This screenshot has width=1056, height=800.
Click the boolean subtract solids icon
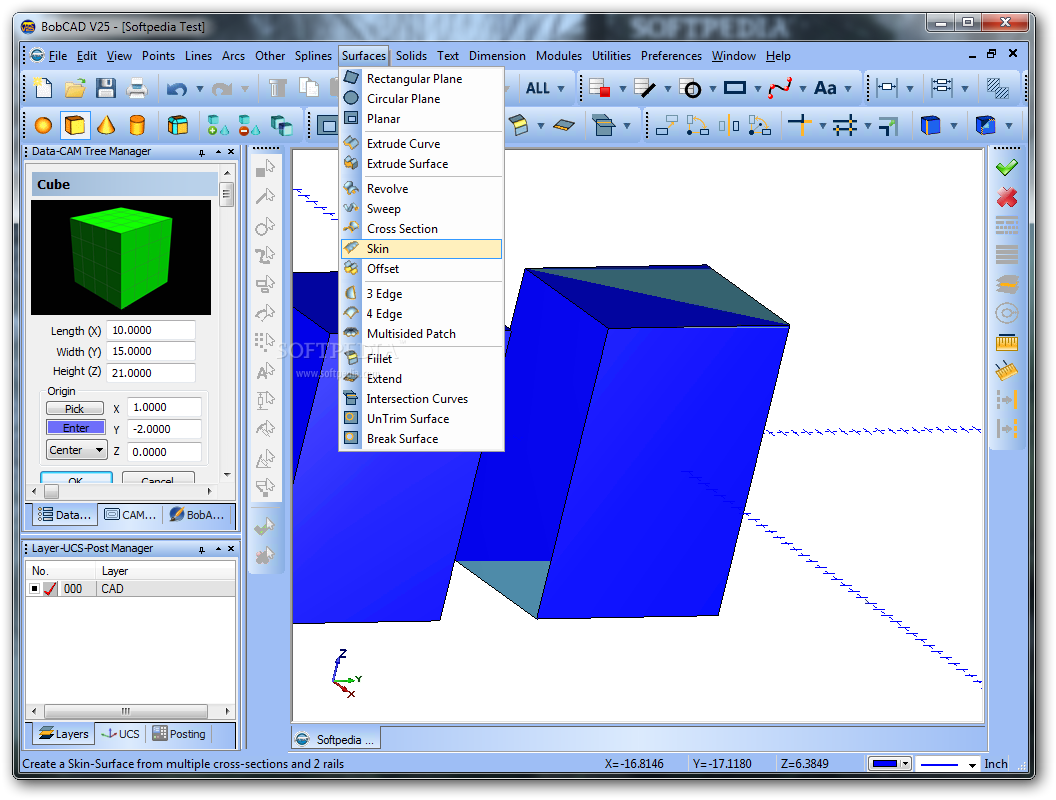[249, 125]
